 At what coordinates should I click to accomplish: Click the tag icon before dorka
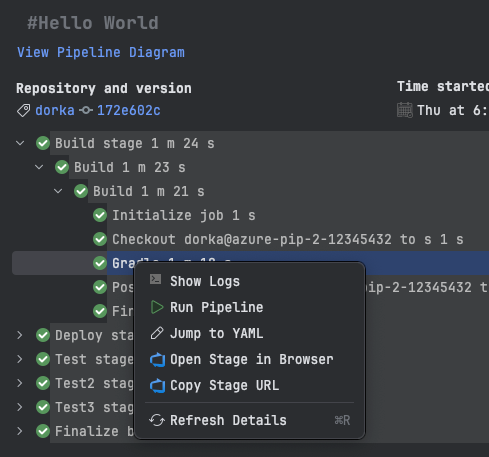[x=23, y=110]
